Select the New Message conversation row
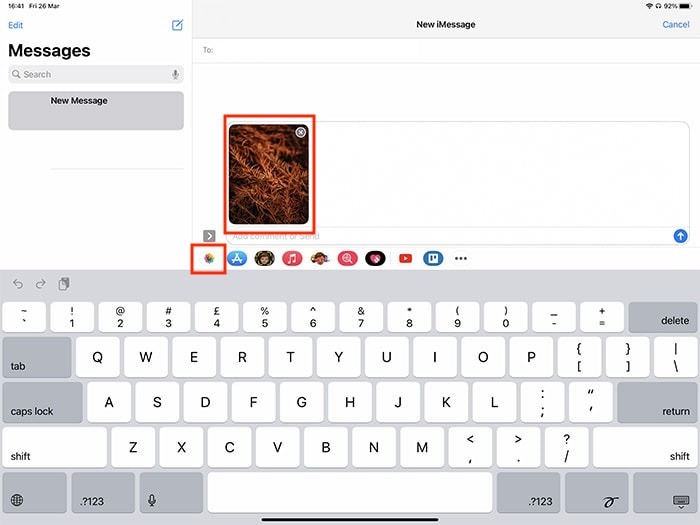The image size is (700, 525). 96,111
